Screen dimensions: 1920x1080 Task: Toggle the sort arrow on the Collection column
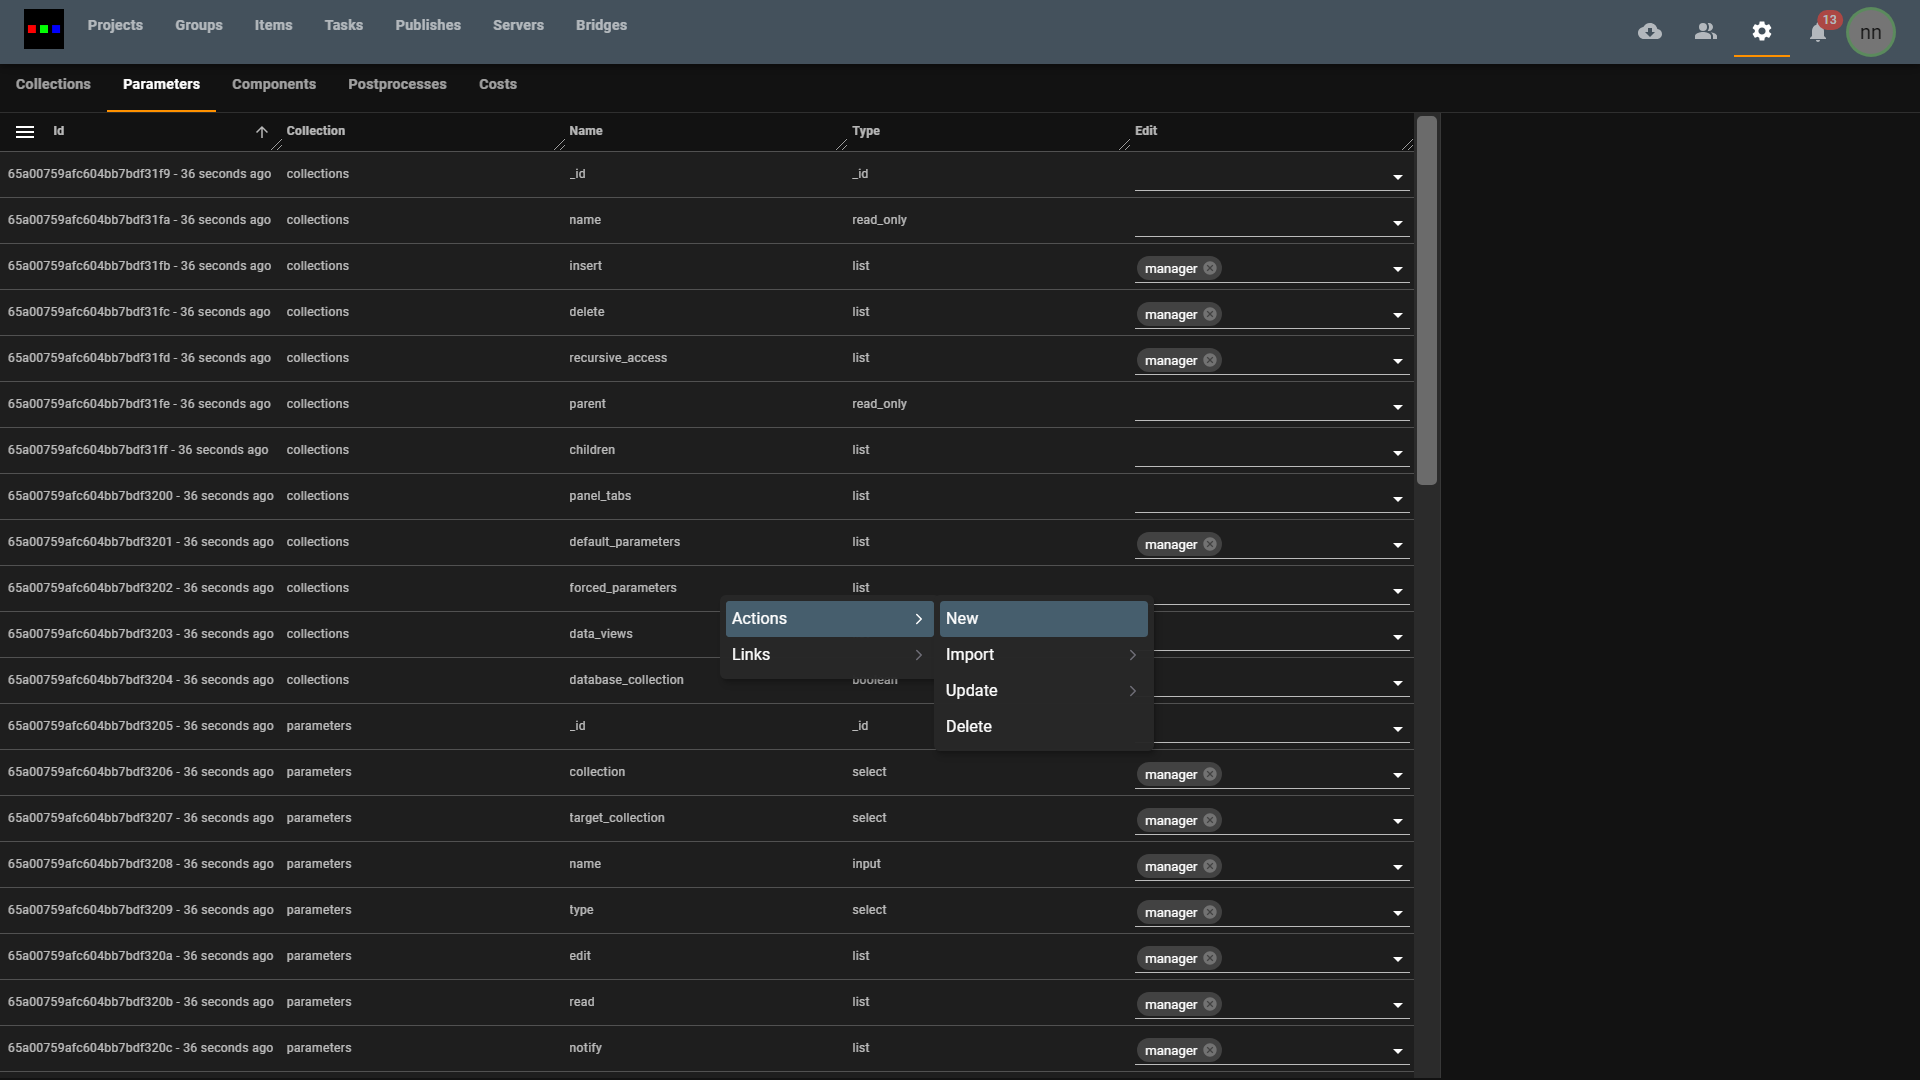click(261, 132)
